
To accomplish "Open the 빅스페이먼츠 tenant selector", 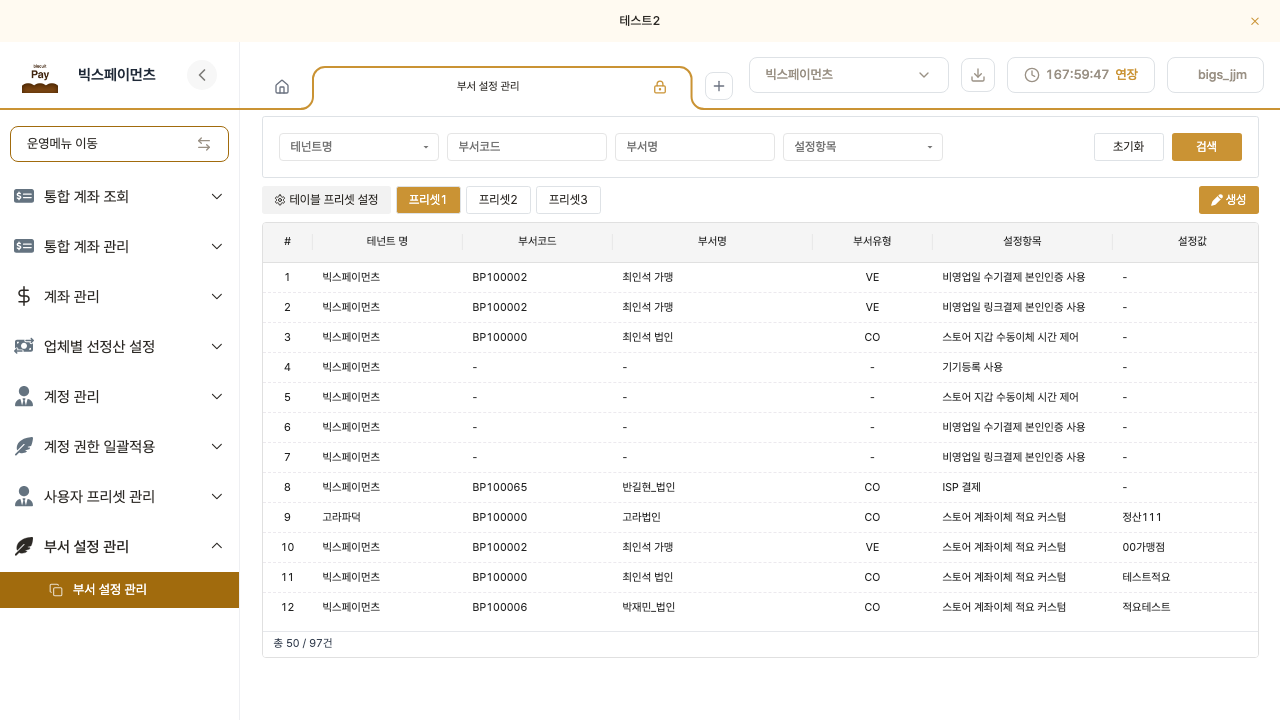I will click(x=848, y=75).
